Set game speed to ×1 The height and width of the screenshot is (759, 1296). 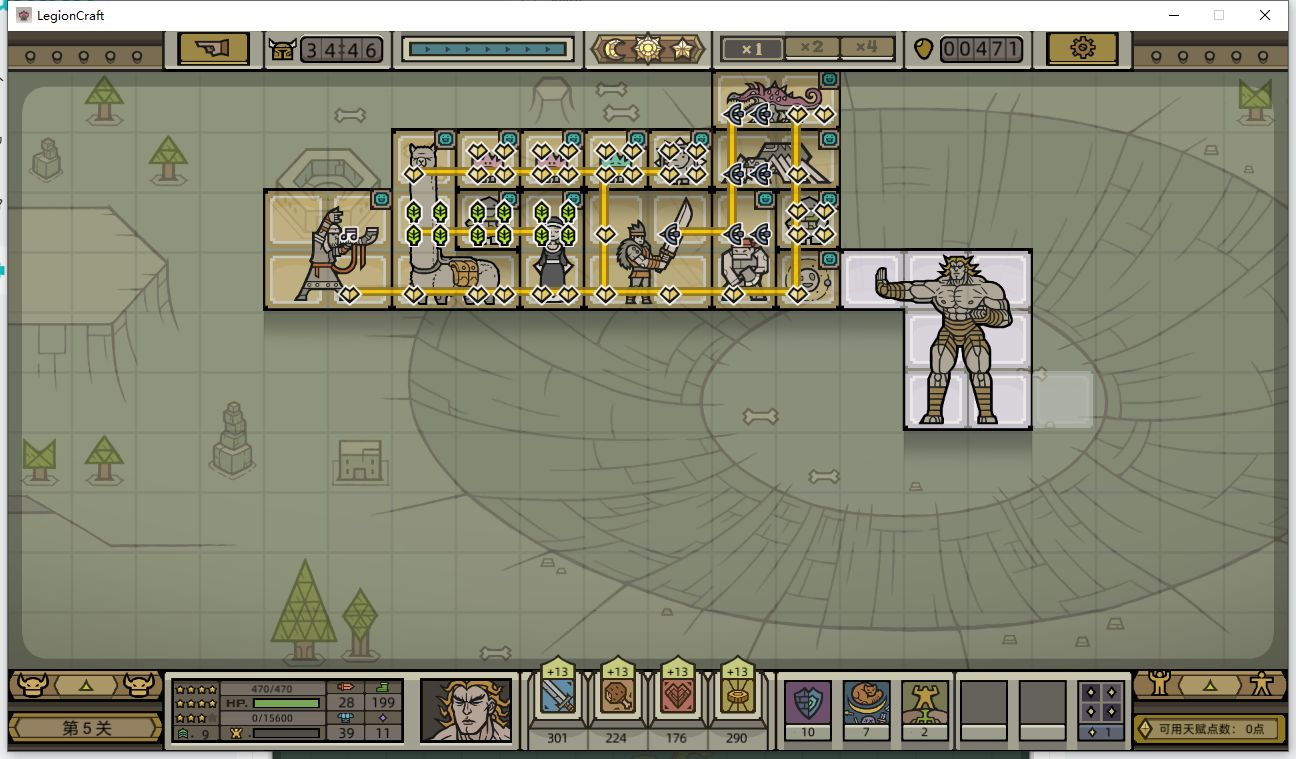[x=751, y=48]
